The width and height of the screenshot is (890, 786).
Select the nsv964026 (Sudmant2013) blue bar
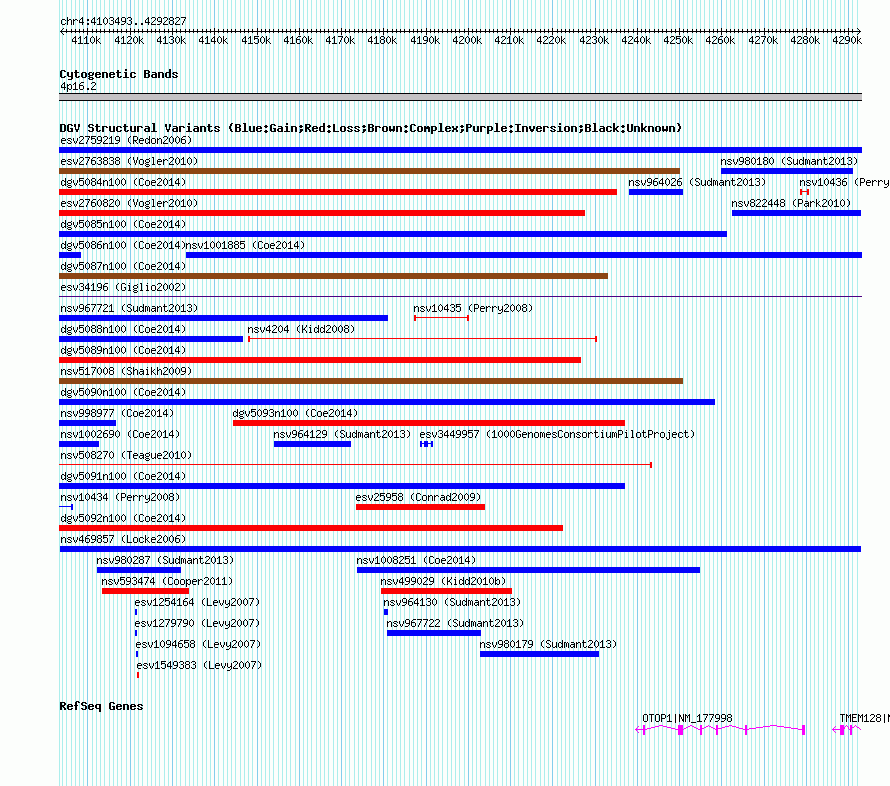pyautogui.click(x=656, y=192)
